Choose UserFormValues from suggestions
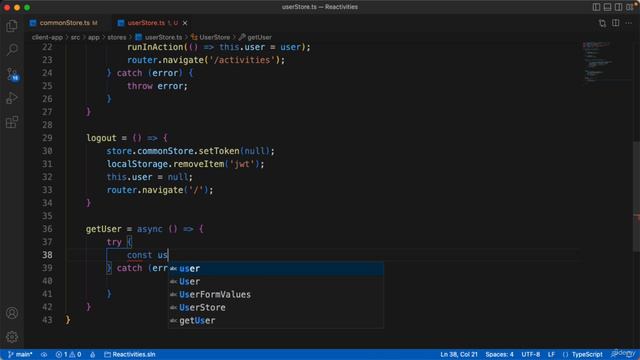Viewport: 640px width, 360px height. (276, 294)
